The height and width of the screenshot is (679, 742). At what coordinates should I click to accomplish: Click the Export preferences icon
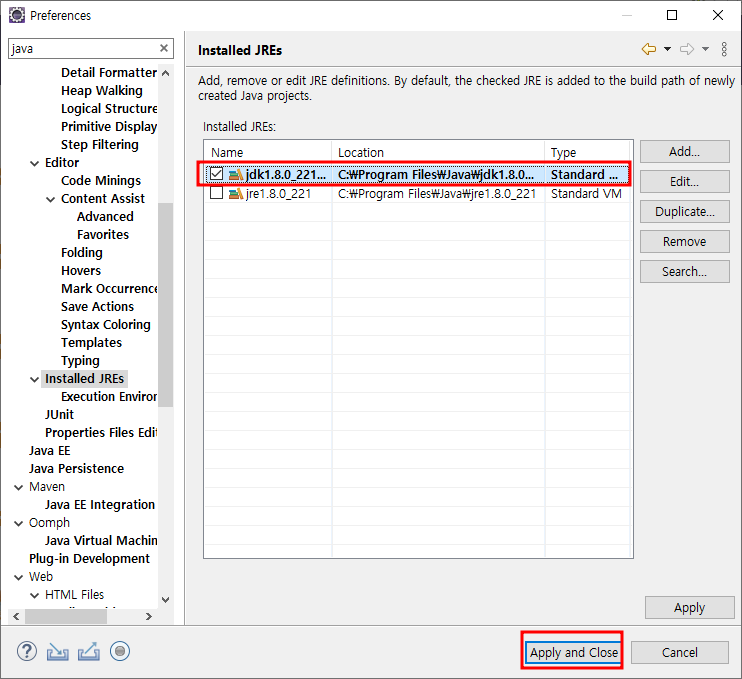pos(89,652)
